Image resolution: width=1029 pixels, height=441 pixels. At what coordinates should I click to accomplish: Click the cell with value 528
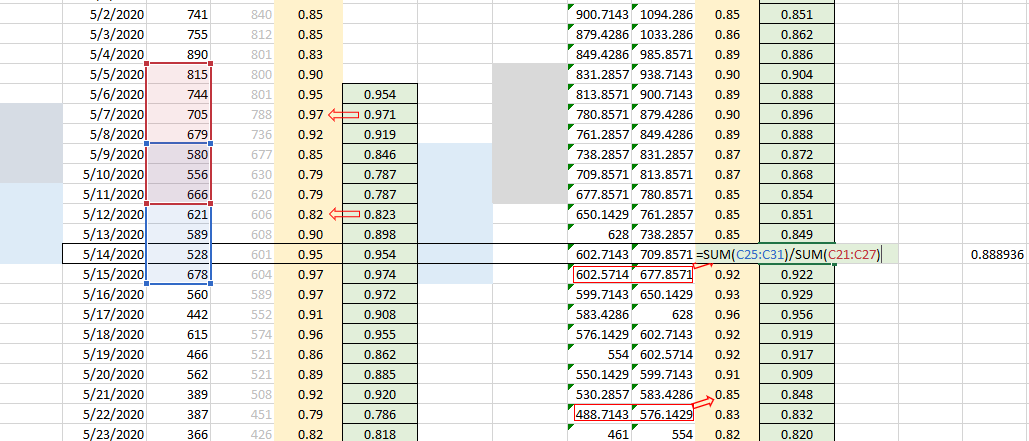tap(178, 254)
